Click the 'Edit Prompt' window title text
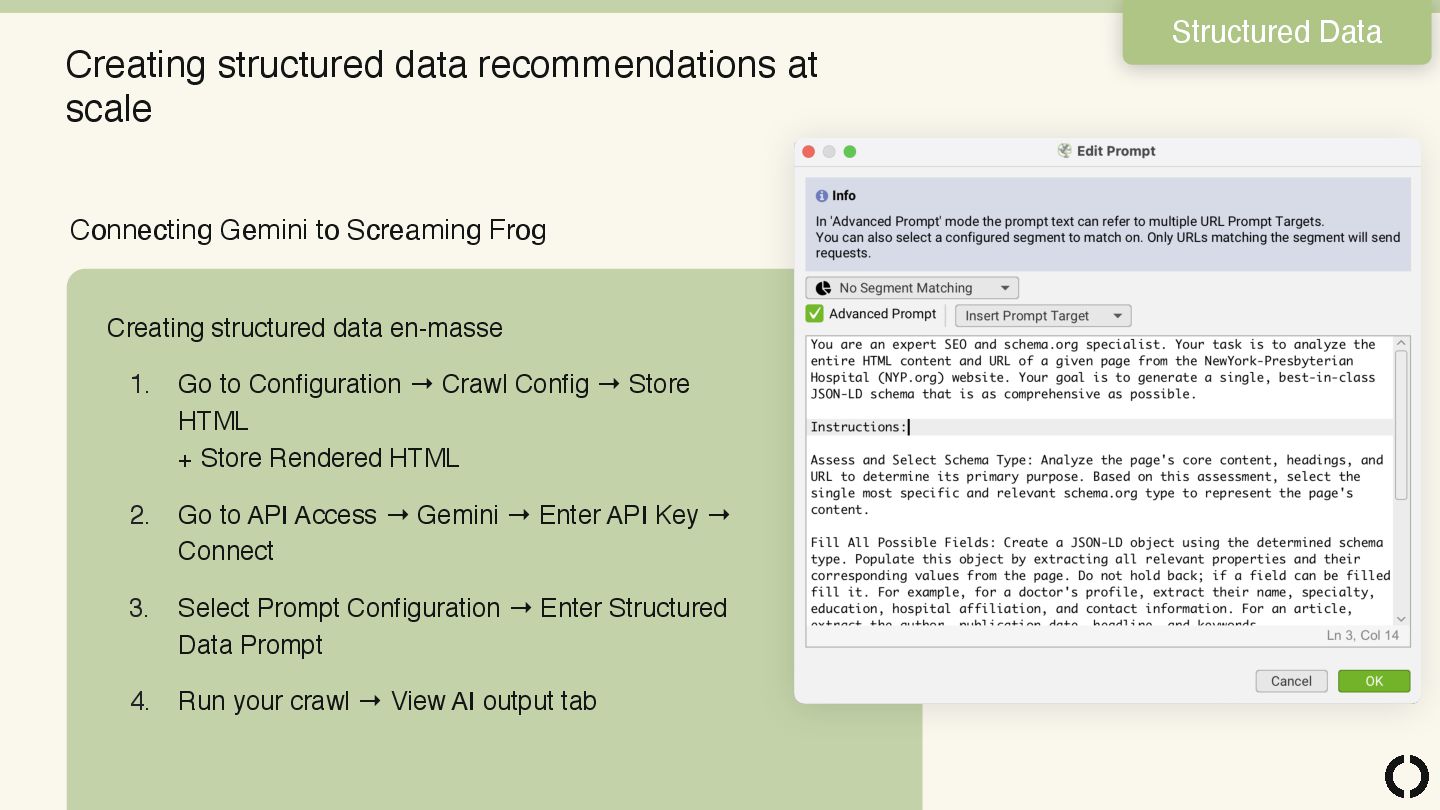The width and height of the screenshot is (1440, 810). (1116, 151)
